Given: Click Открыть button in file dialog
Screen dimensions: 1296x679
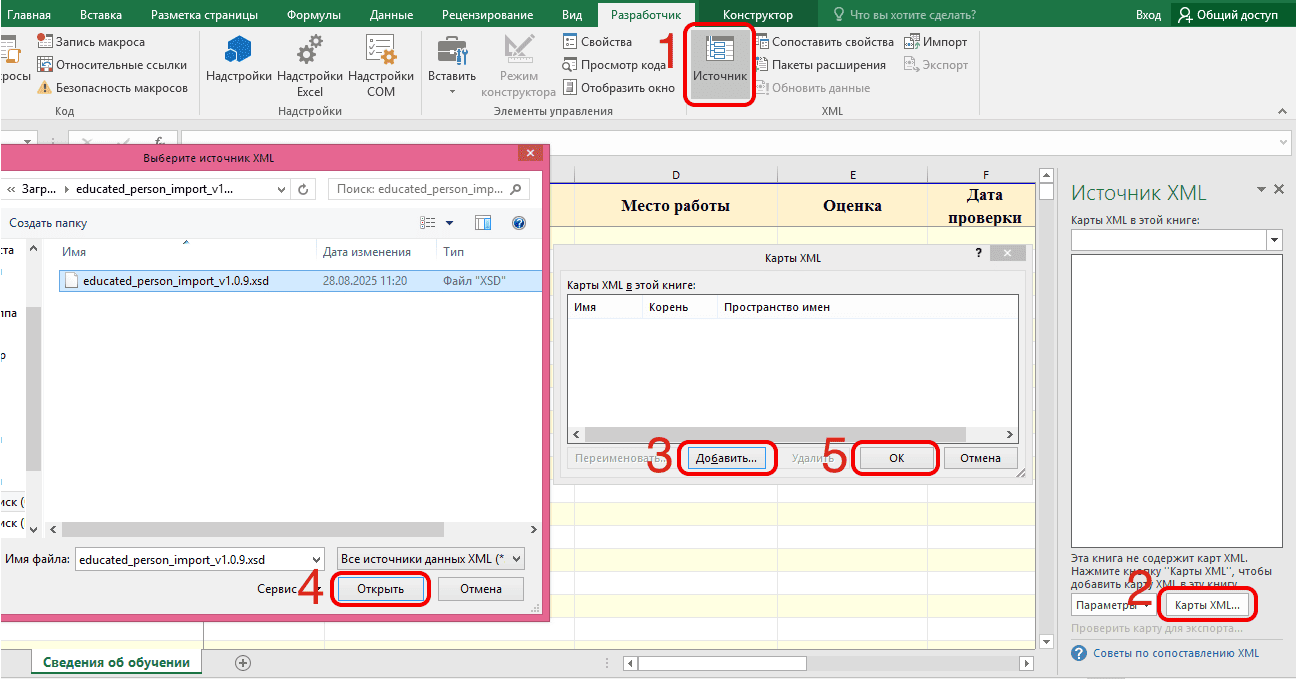Looking at the screenshot, I should click(x=380, y=589).
